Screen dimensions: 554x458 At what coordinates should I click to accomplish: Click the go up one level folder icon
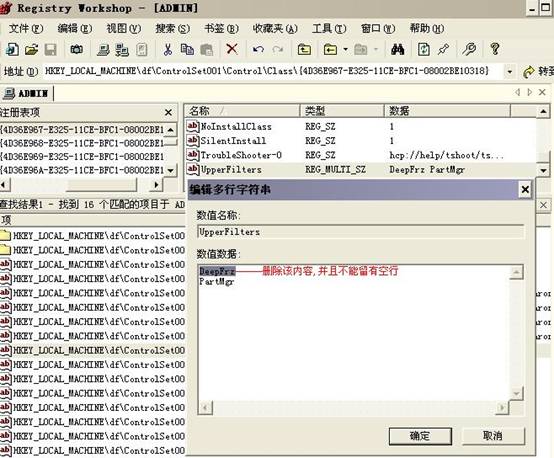click(304, 49)
